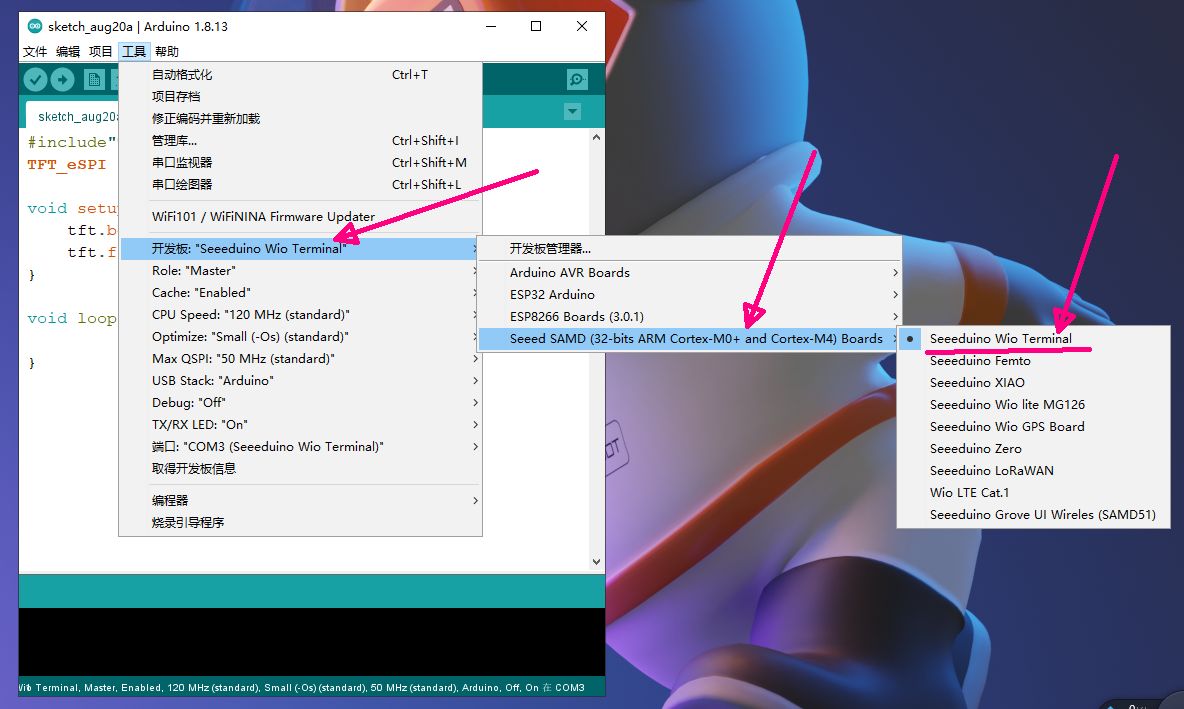This screenshot has width=1184, height=709.
Task: Select Seeeduino LoRaWAN board
Action: pos(1033,470)
